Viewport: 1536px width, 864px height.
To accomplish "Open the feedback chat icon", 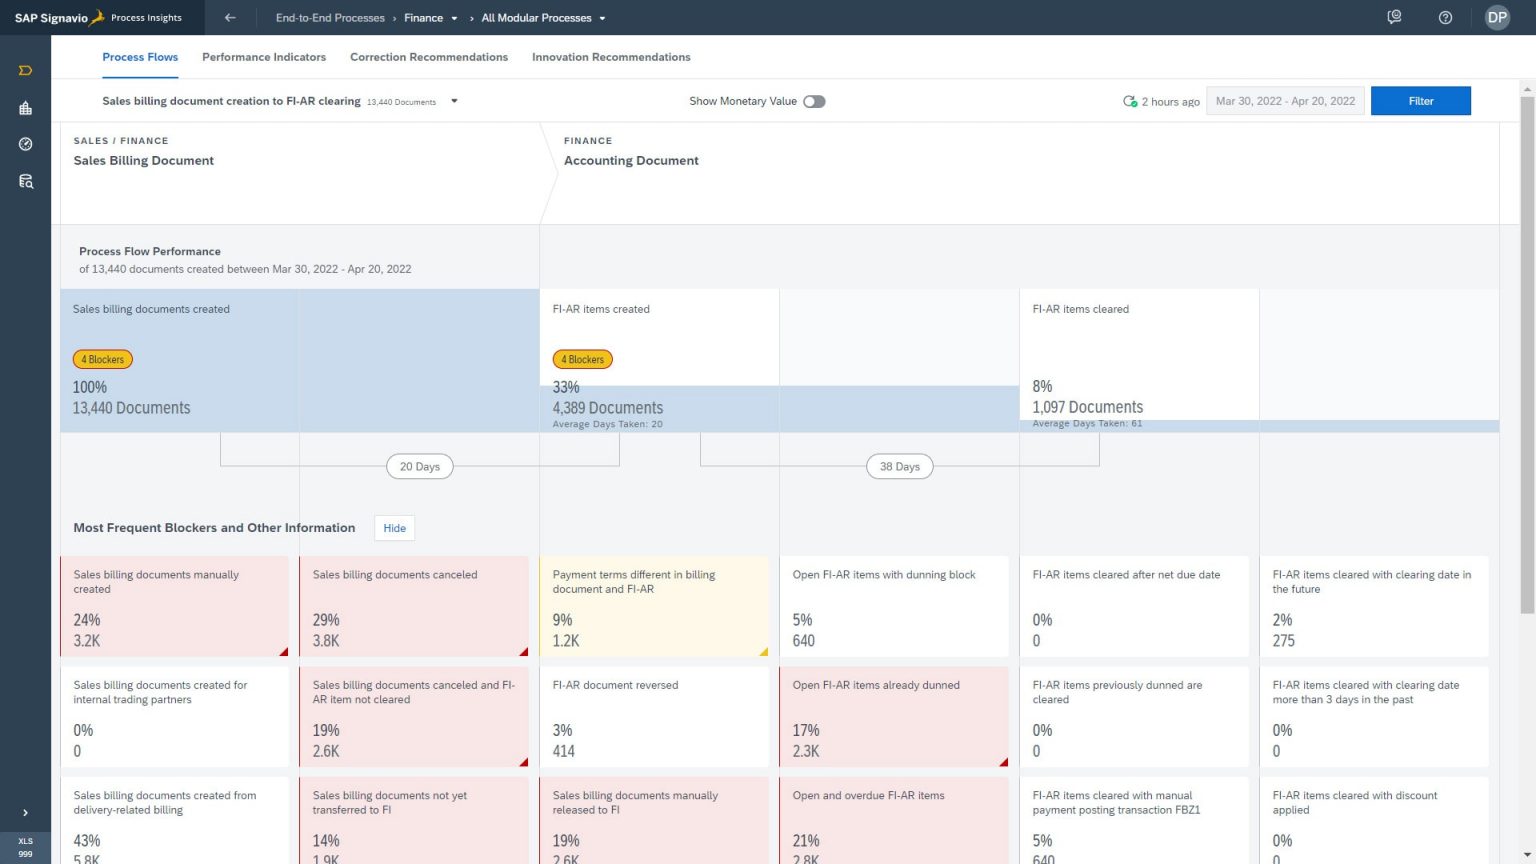I will (1394, 18).
